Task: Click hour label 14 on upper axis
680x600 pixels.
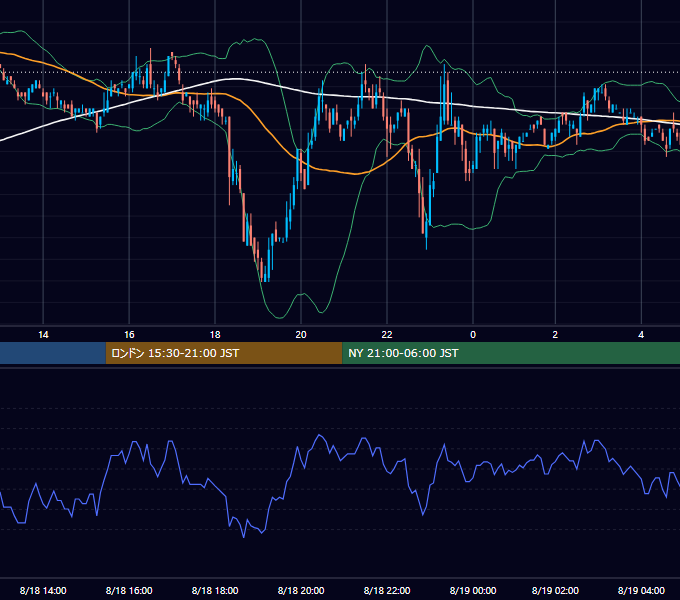Action: tap(43, 335)
